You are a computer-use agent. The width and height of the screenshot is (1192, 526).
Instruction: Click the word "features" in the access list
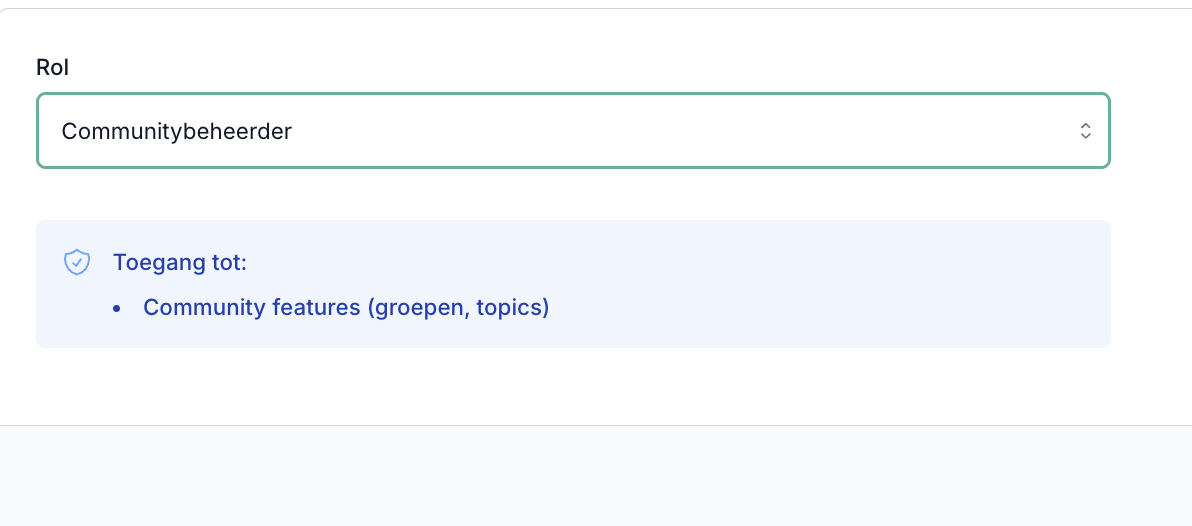[316, 307]
